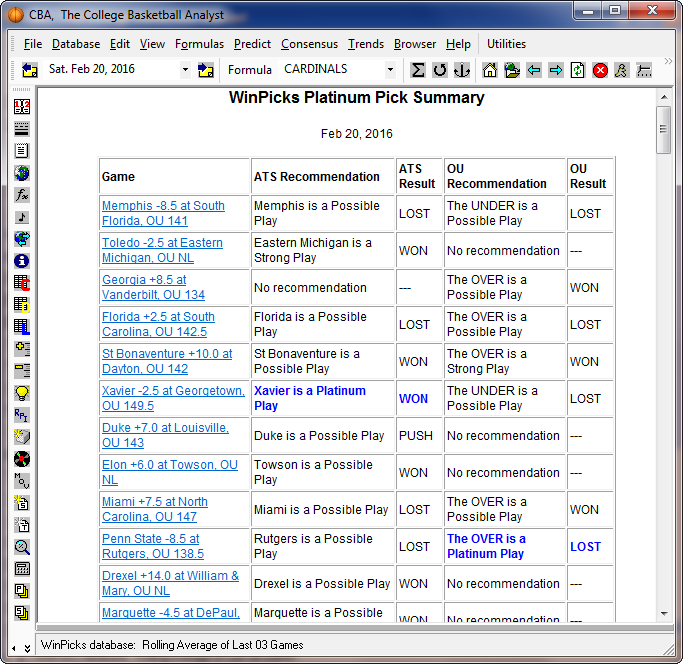
Task: Click the stacked P pages icon
Action: (x=22, y=591)
